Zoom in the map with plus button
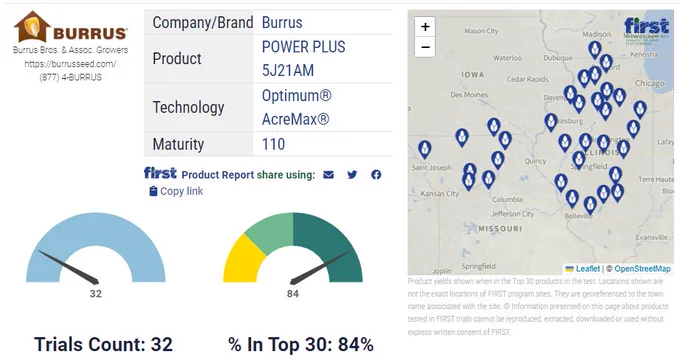The width and height of the screenshot is (680, 360). (x=425, y=27)
